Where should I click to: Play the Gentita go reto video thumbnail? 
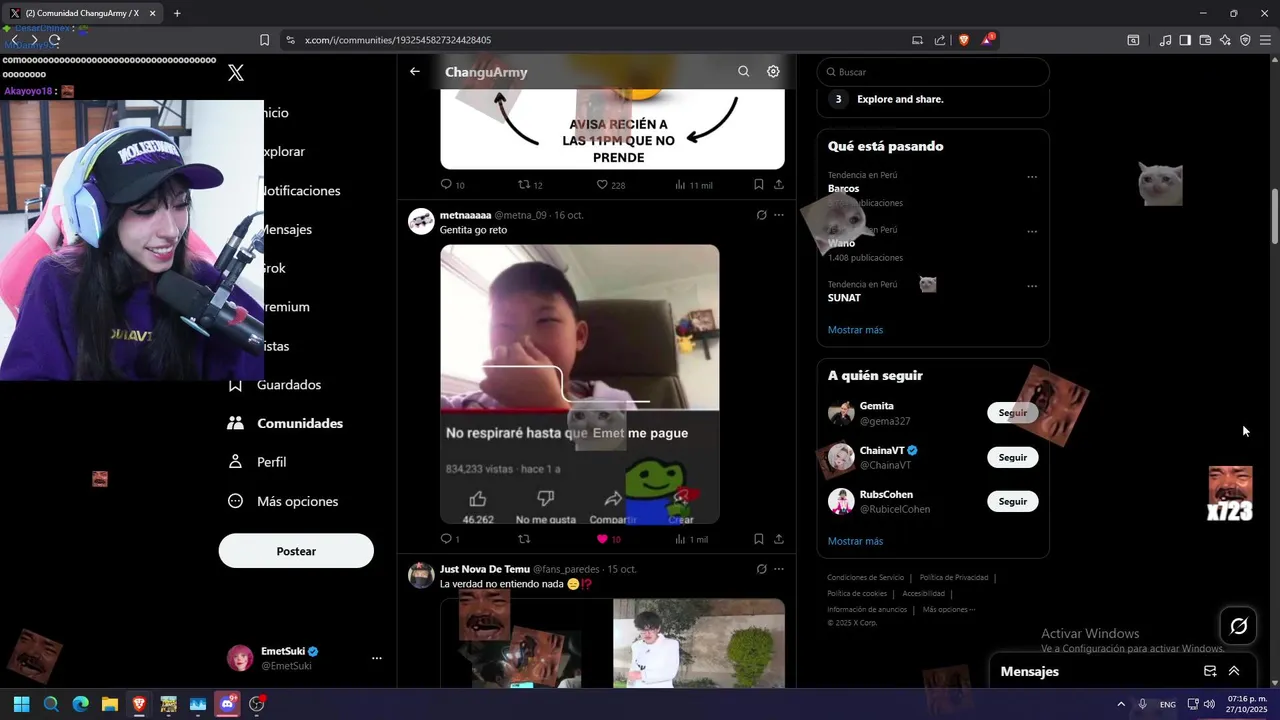tap(580, 384)
